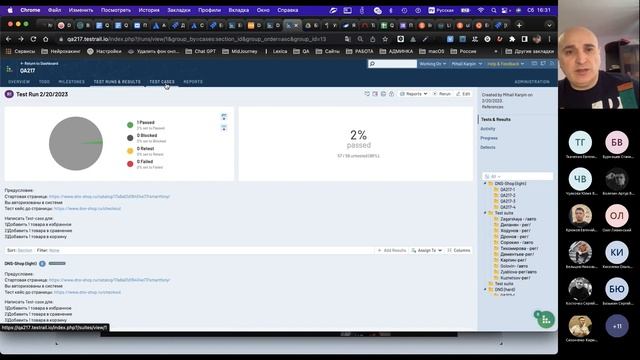Switch to the Reports tab
Image resolution: width=640 pixels, height=360 pixels.
(x=193, y=82)
